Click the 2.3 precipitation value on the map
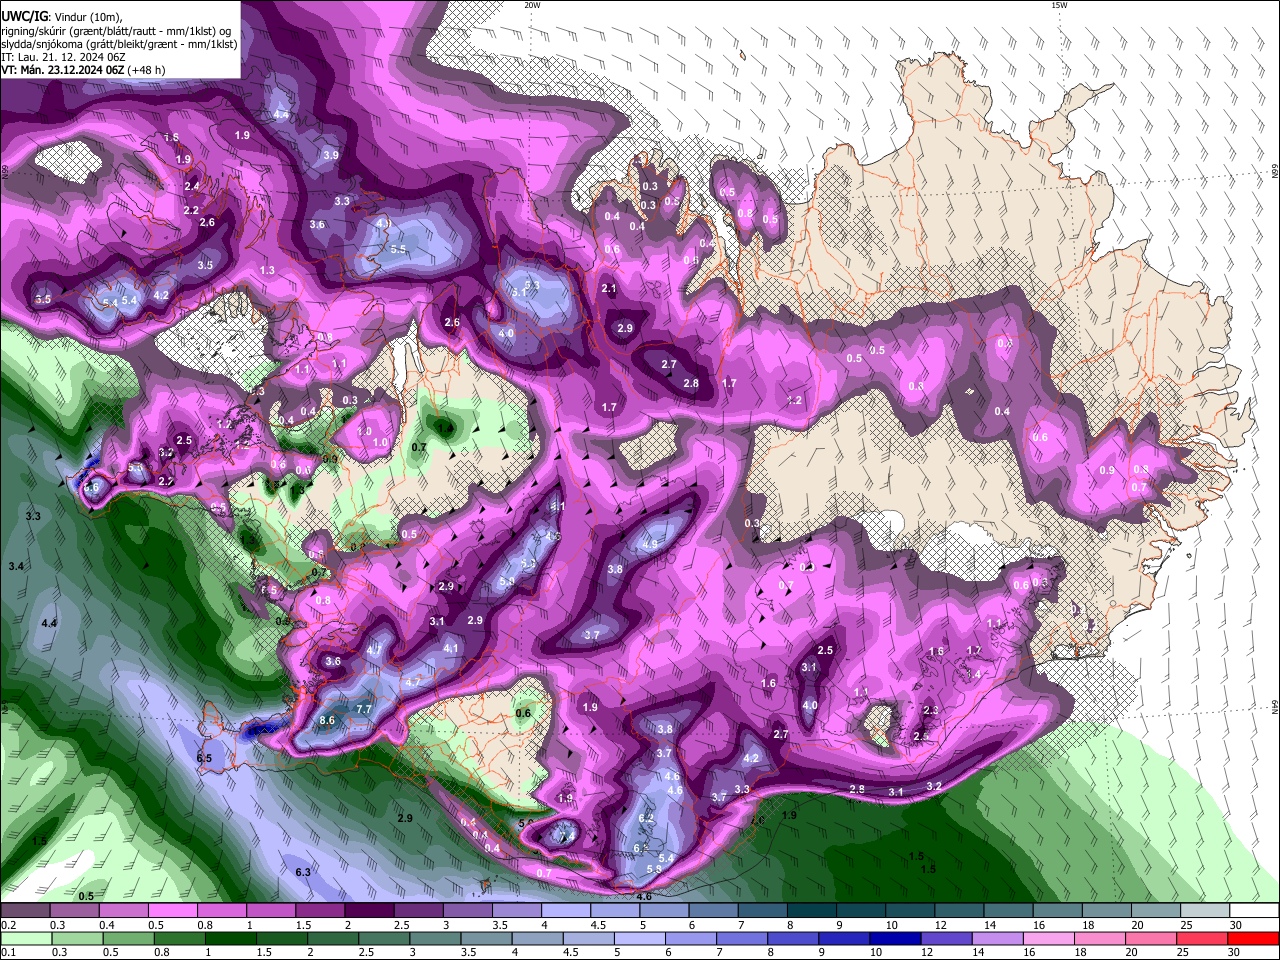1280x960 pixels. tap(931, 710)
